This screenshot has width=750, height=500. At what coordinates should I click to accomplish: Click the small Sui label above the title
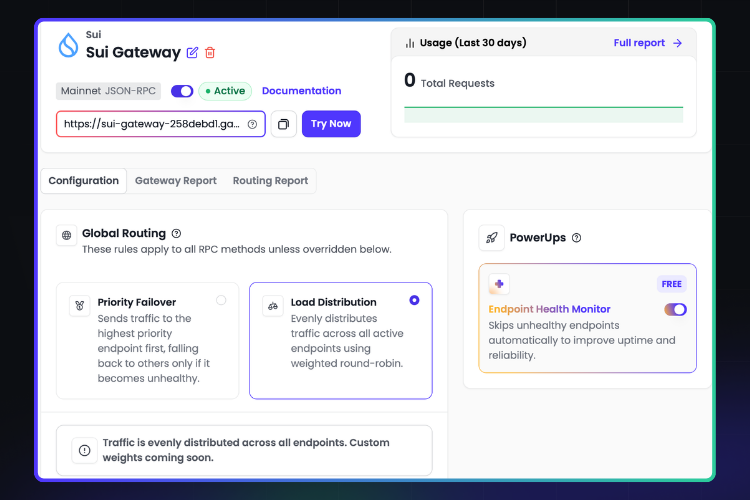[93, 34]
